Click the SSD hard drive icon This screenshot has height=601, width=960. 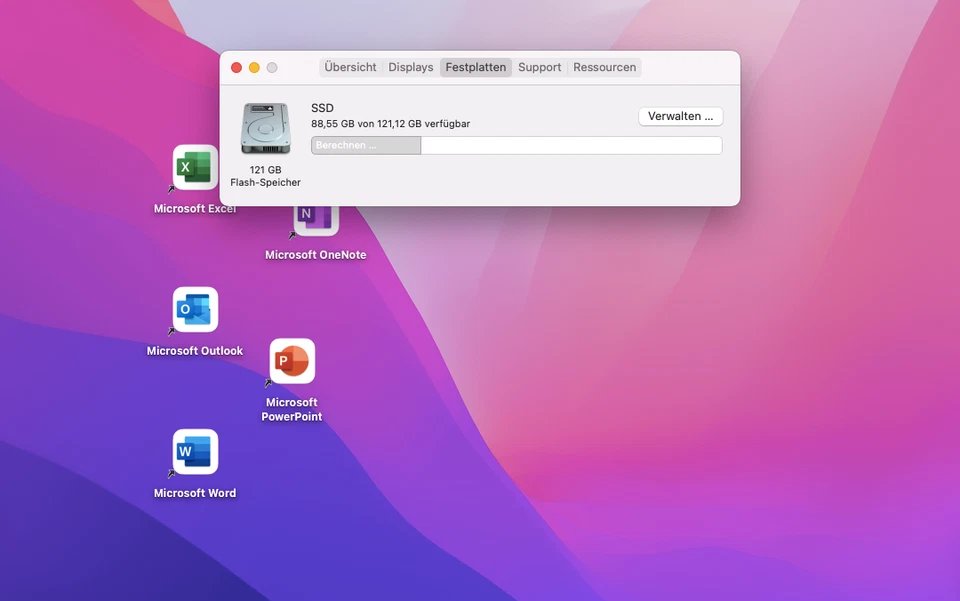[265, 129]
